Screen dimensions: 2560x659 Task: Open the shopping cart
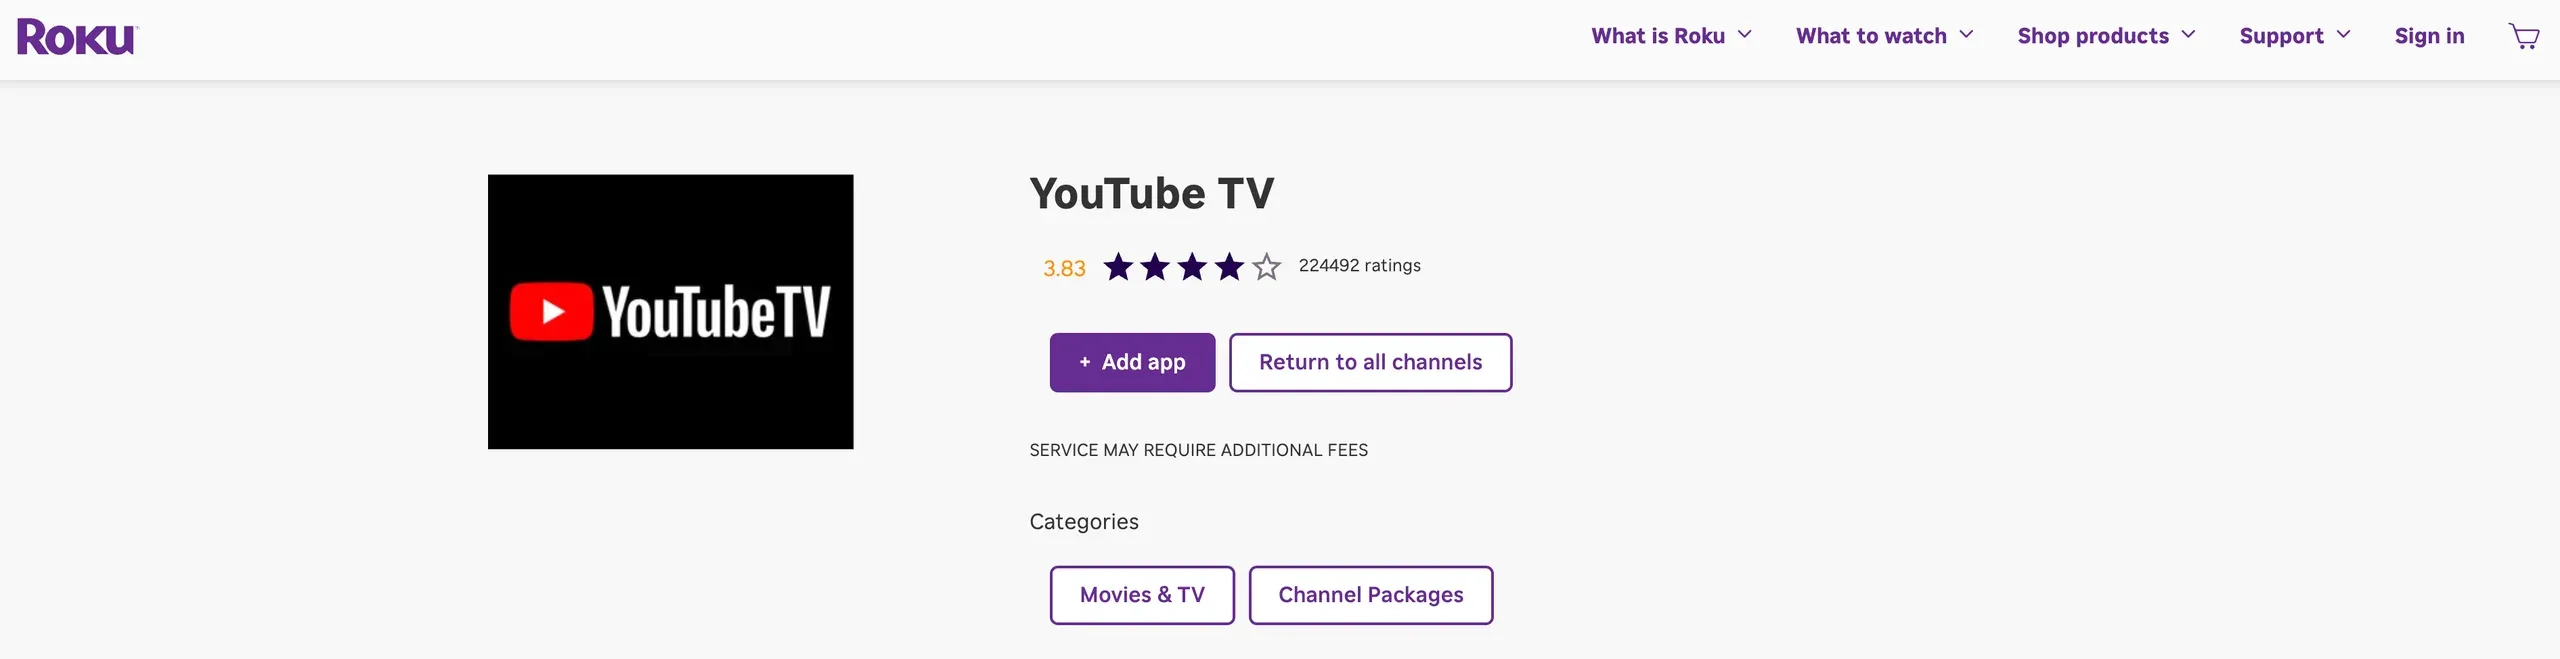coord(2524,36)
